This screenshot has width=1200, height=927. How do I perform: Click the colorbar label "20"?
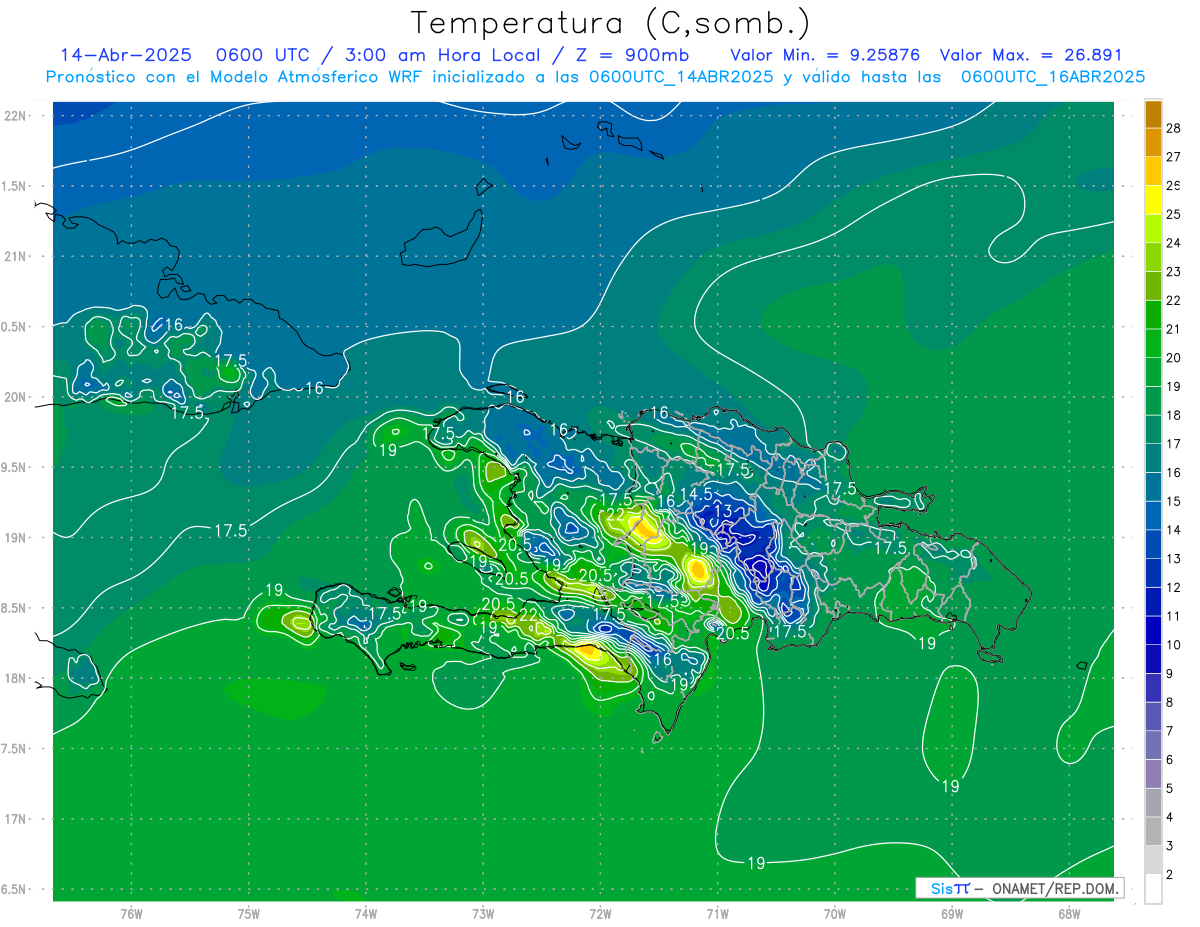coord(1174,358)
